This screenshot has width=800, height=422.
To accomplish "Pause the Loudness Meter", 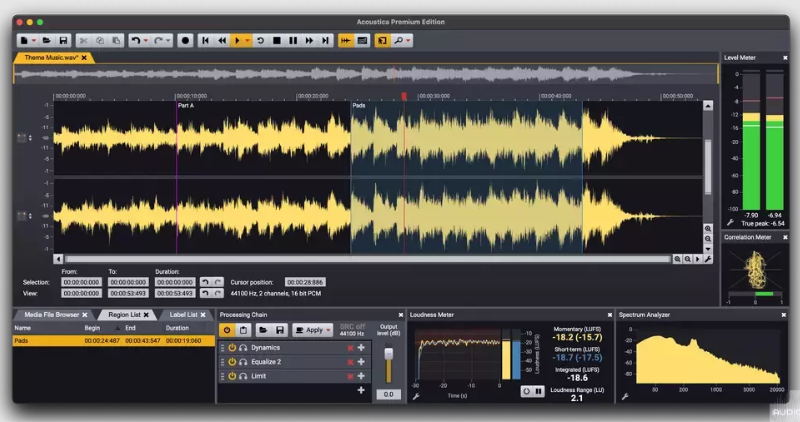I will tap(538, 391).
